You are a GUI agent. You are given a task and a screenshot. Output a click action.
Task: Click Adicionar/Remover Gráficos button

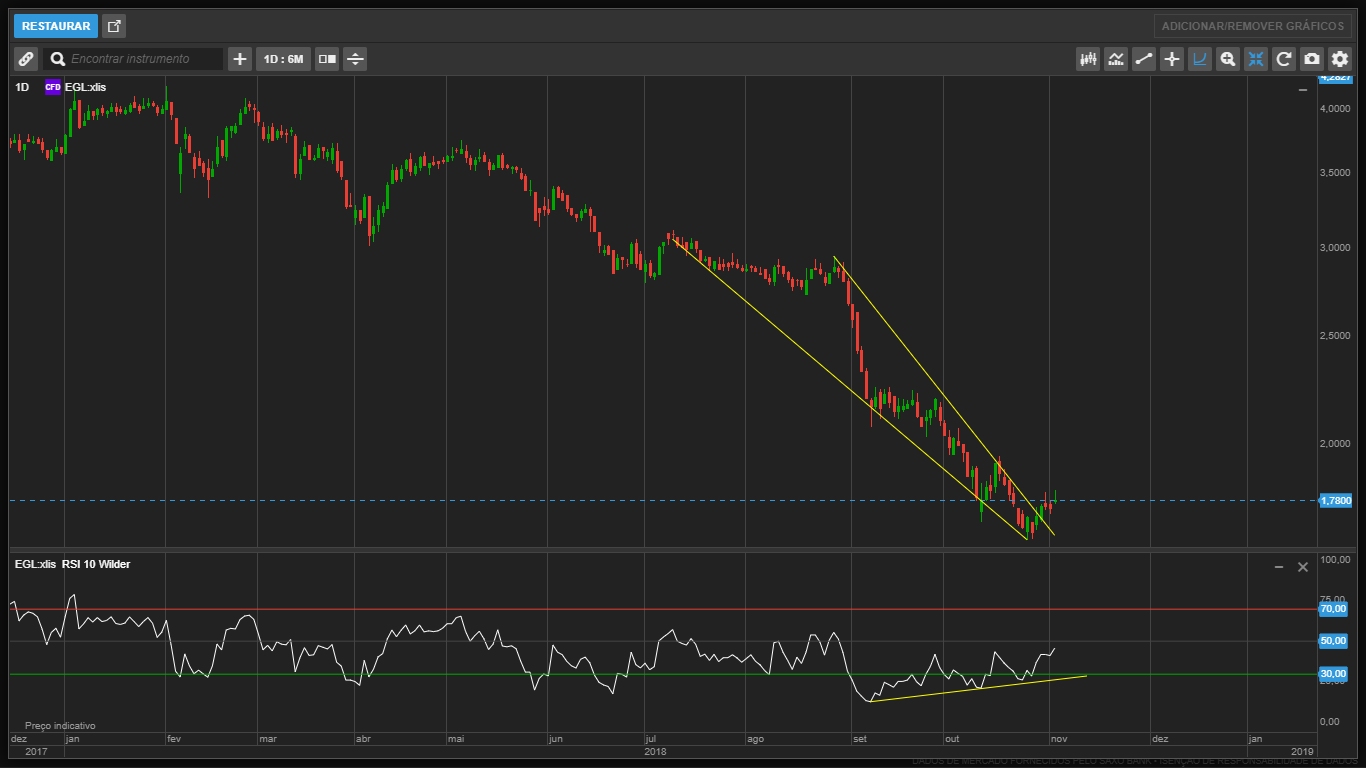pos(1252,26)
